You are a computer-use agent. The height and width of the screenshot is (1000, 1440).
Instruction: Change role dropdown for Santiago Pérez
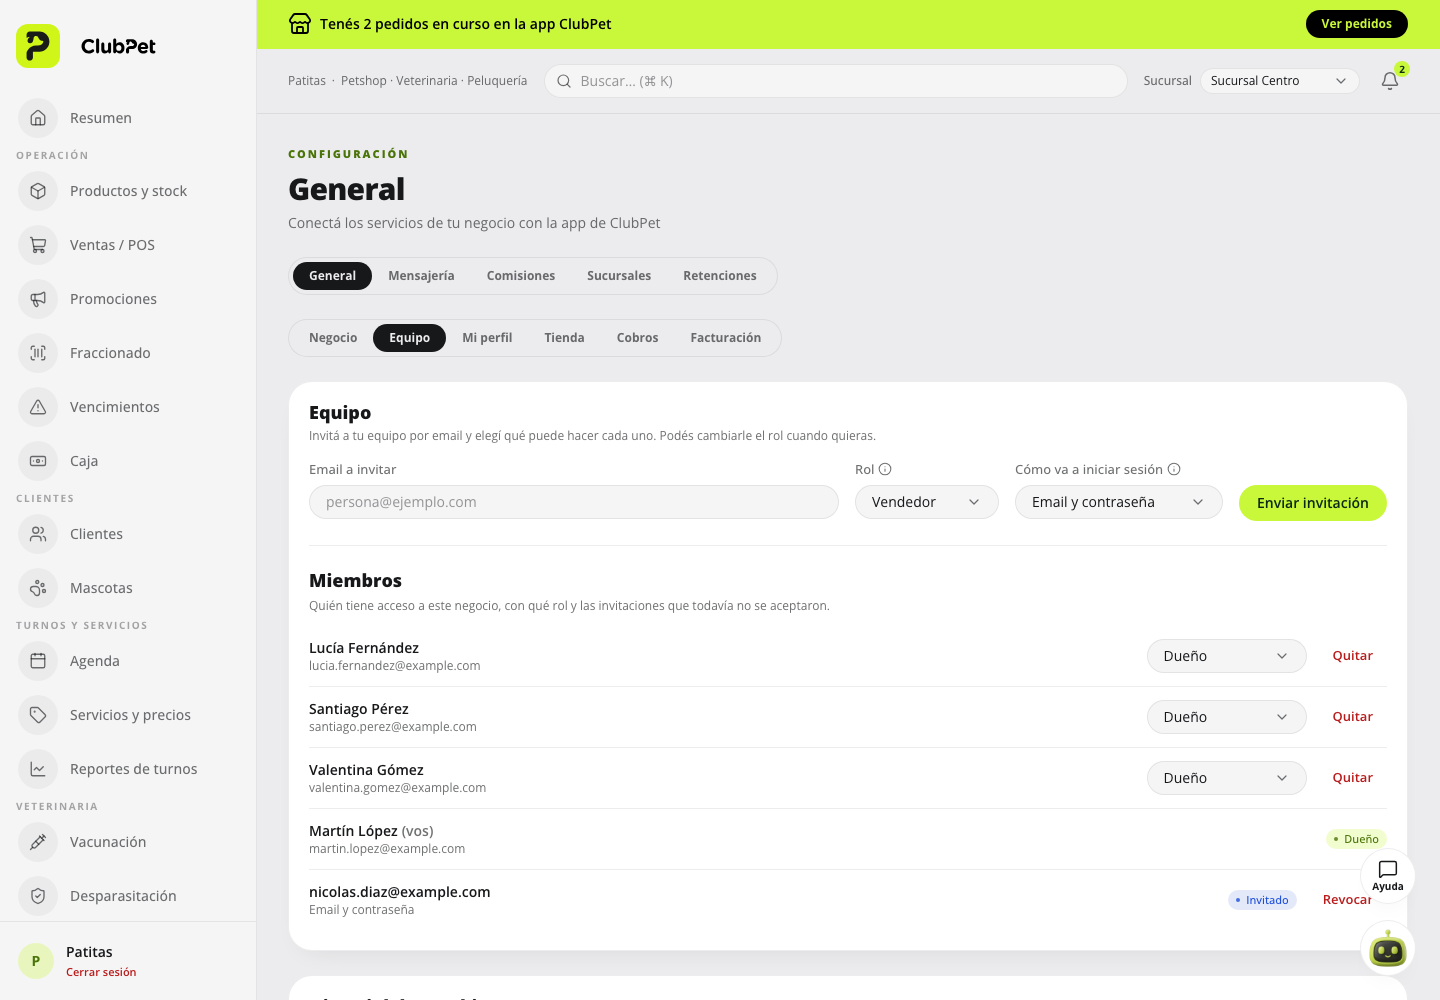1226,717
